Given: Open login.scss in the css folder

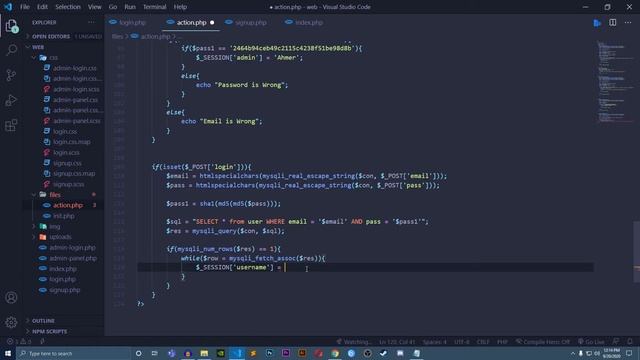Looking at the screenshot, I should point(66,152).
